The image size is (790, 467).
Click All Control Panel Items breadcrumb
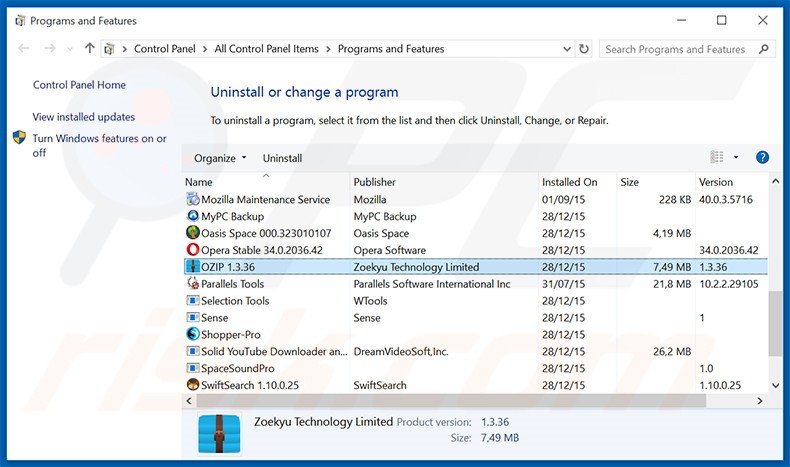[267, 49]
